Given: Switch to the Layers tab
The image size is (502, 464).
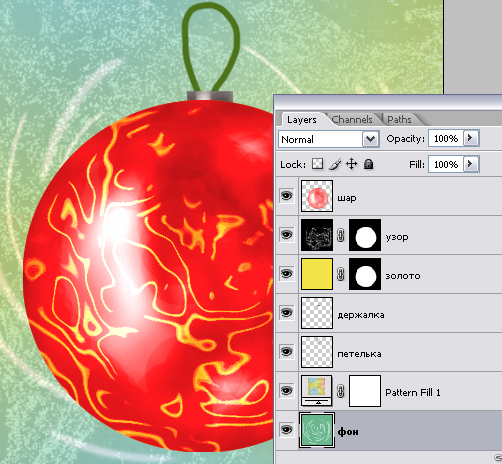Looking at the screenshot, I should pos(302,119).
